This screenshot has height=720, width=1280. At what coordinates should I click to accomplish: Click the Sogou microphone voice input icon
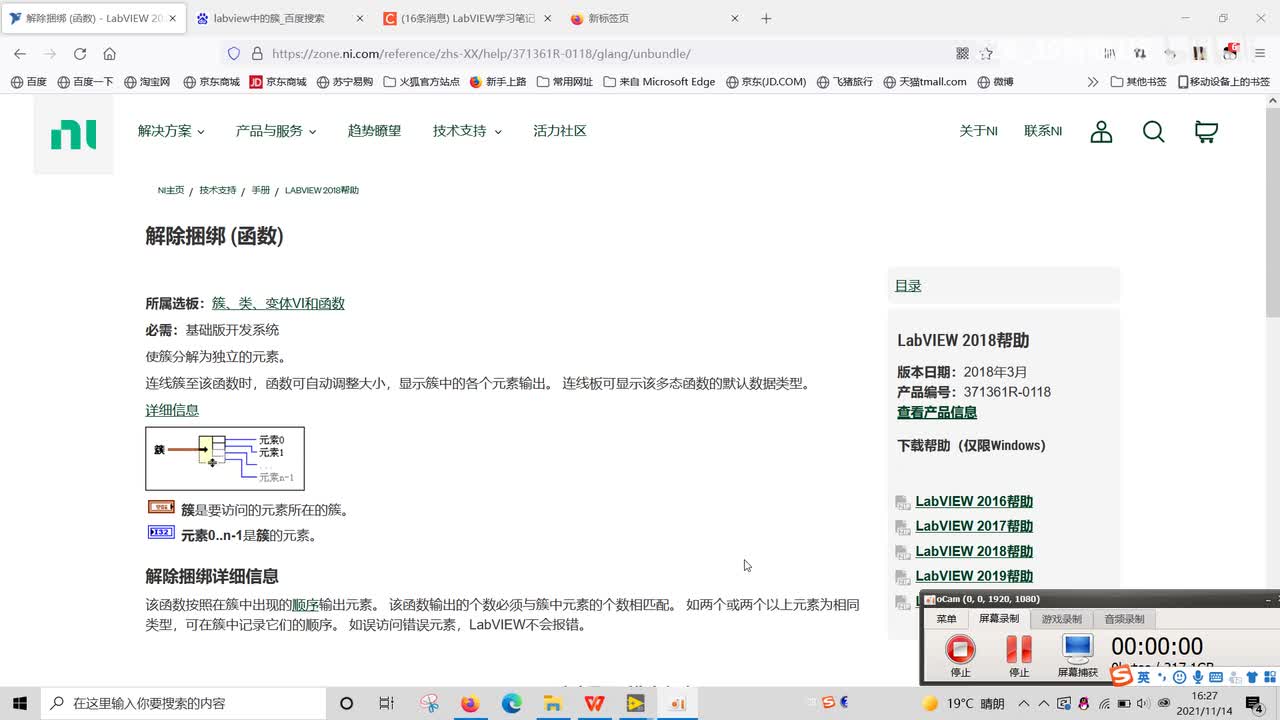coord(1197,678)
